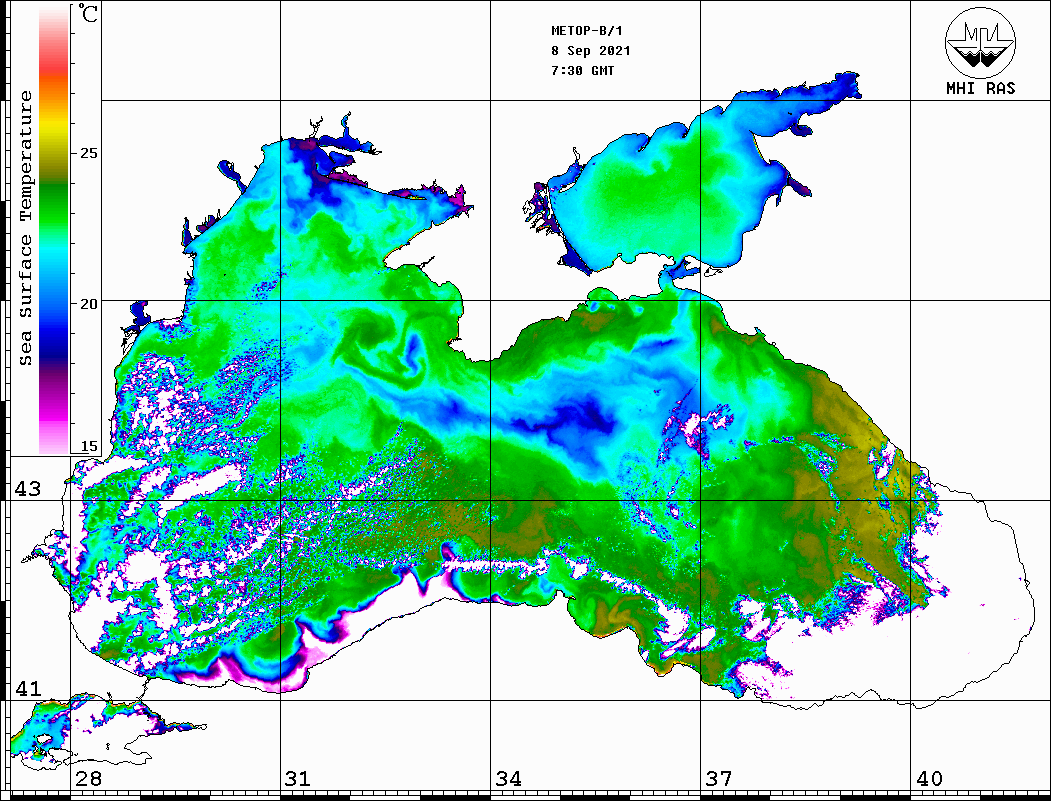The image size is (1051, 801).
Task: Click the 'Sea Surface Temperature' vertical label
Action: coord(25,228)
